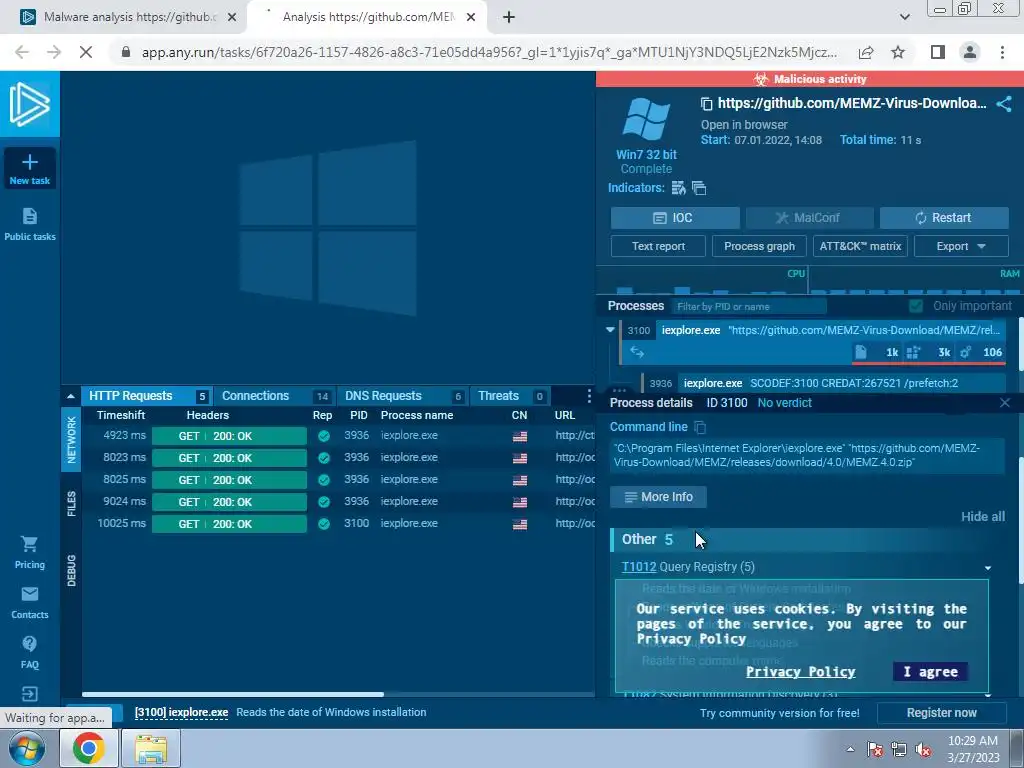
Task: Open the IOC button
Action: click(x=675, y=218)
